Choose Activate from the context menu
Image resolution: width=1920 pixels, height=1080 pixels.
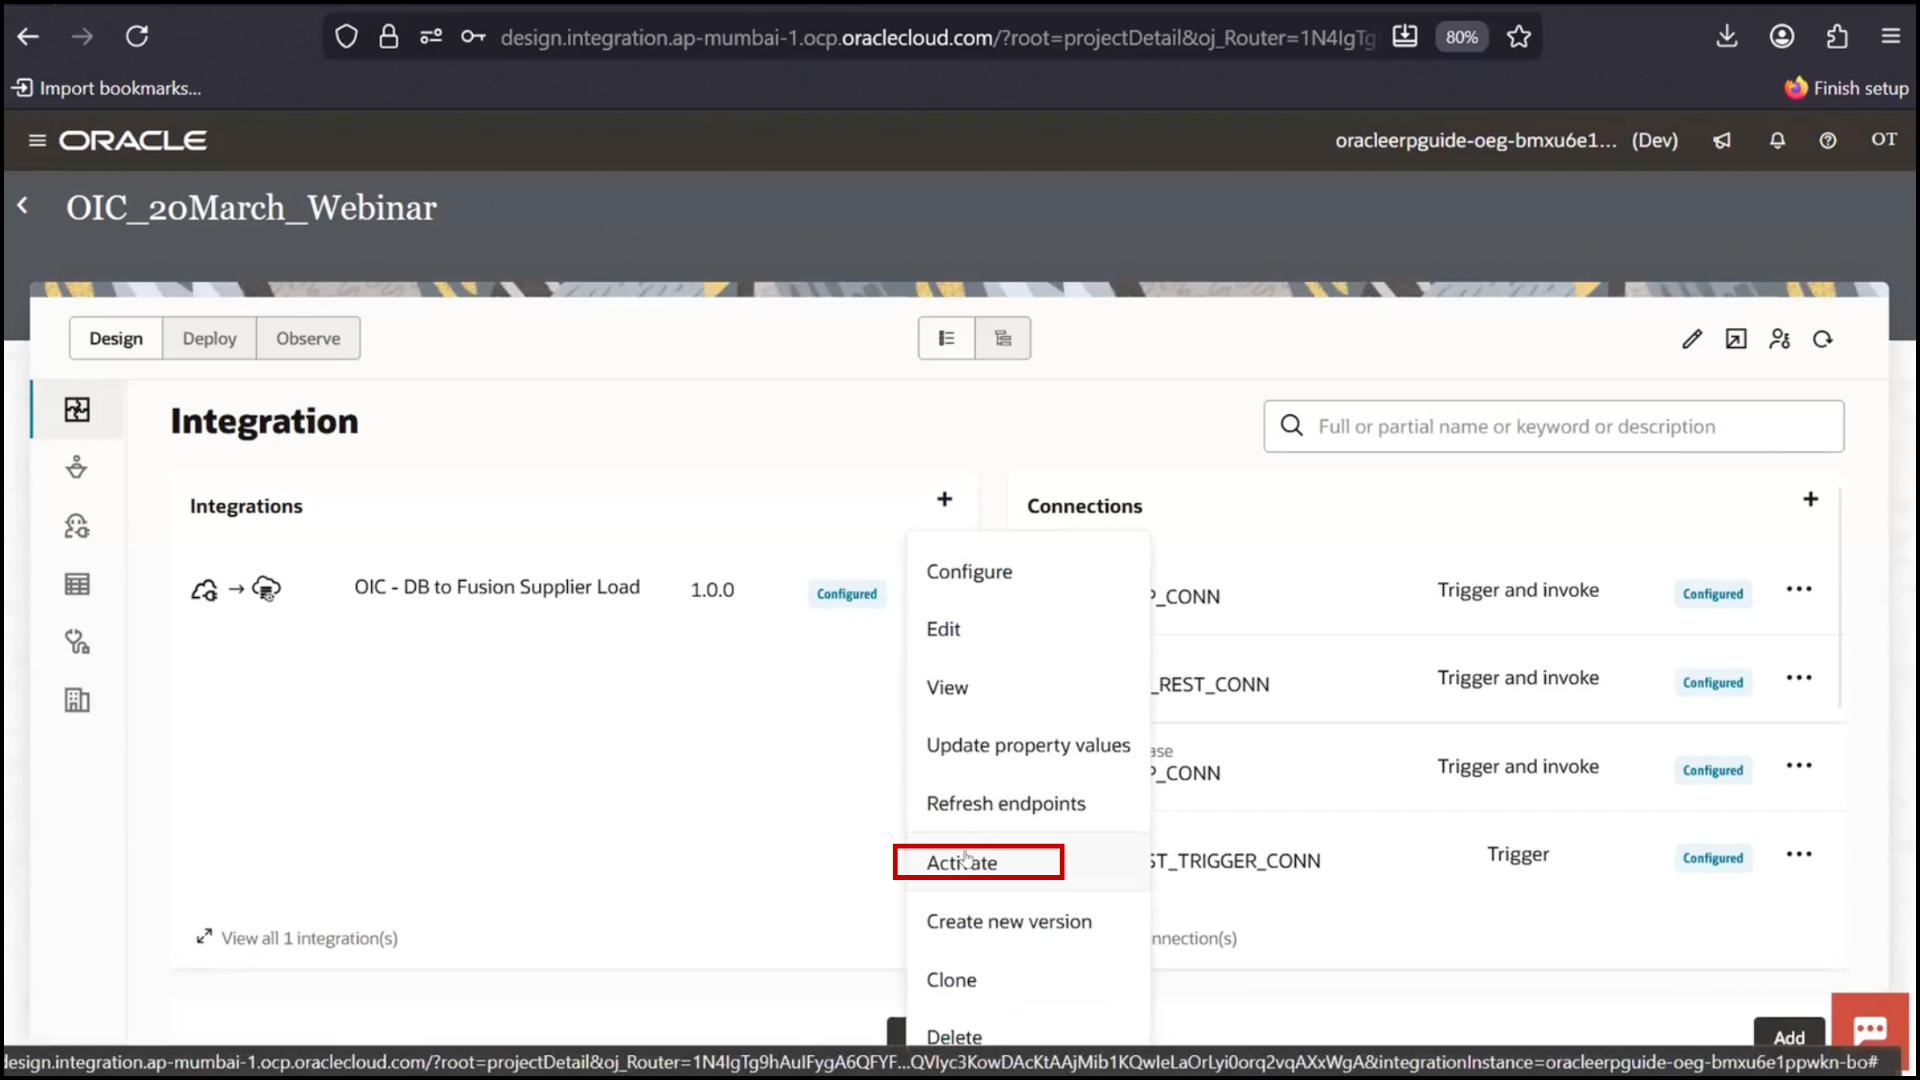1028,862
